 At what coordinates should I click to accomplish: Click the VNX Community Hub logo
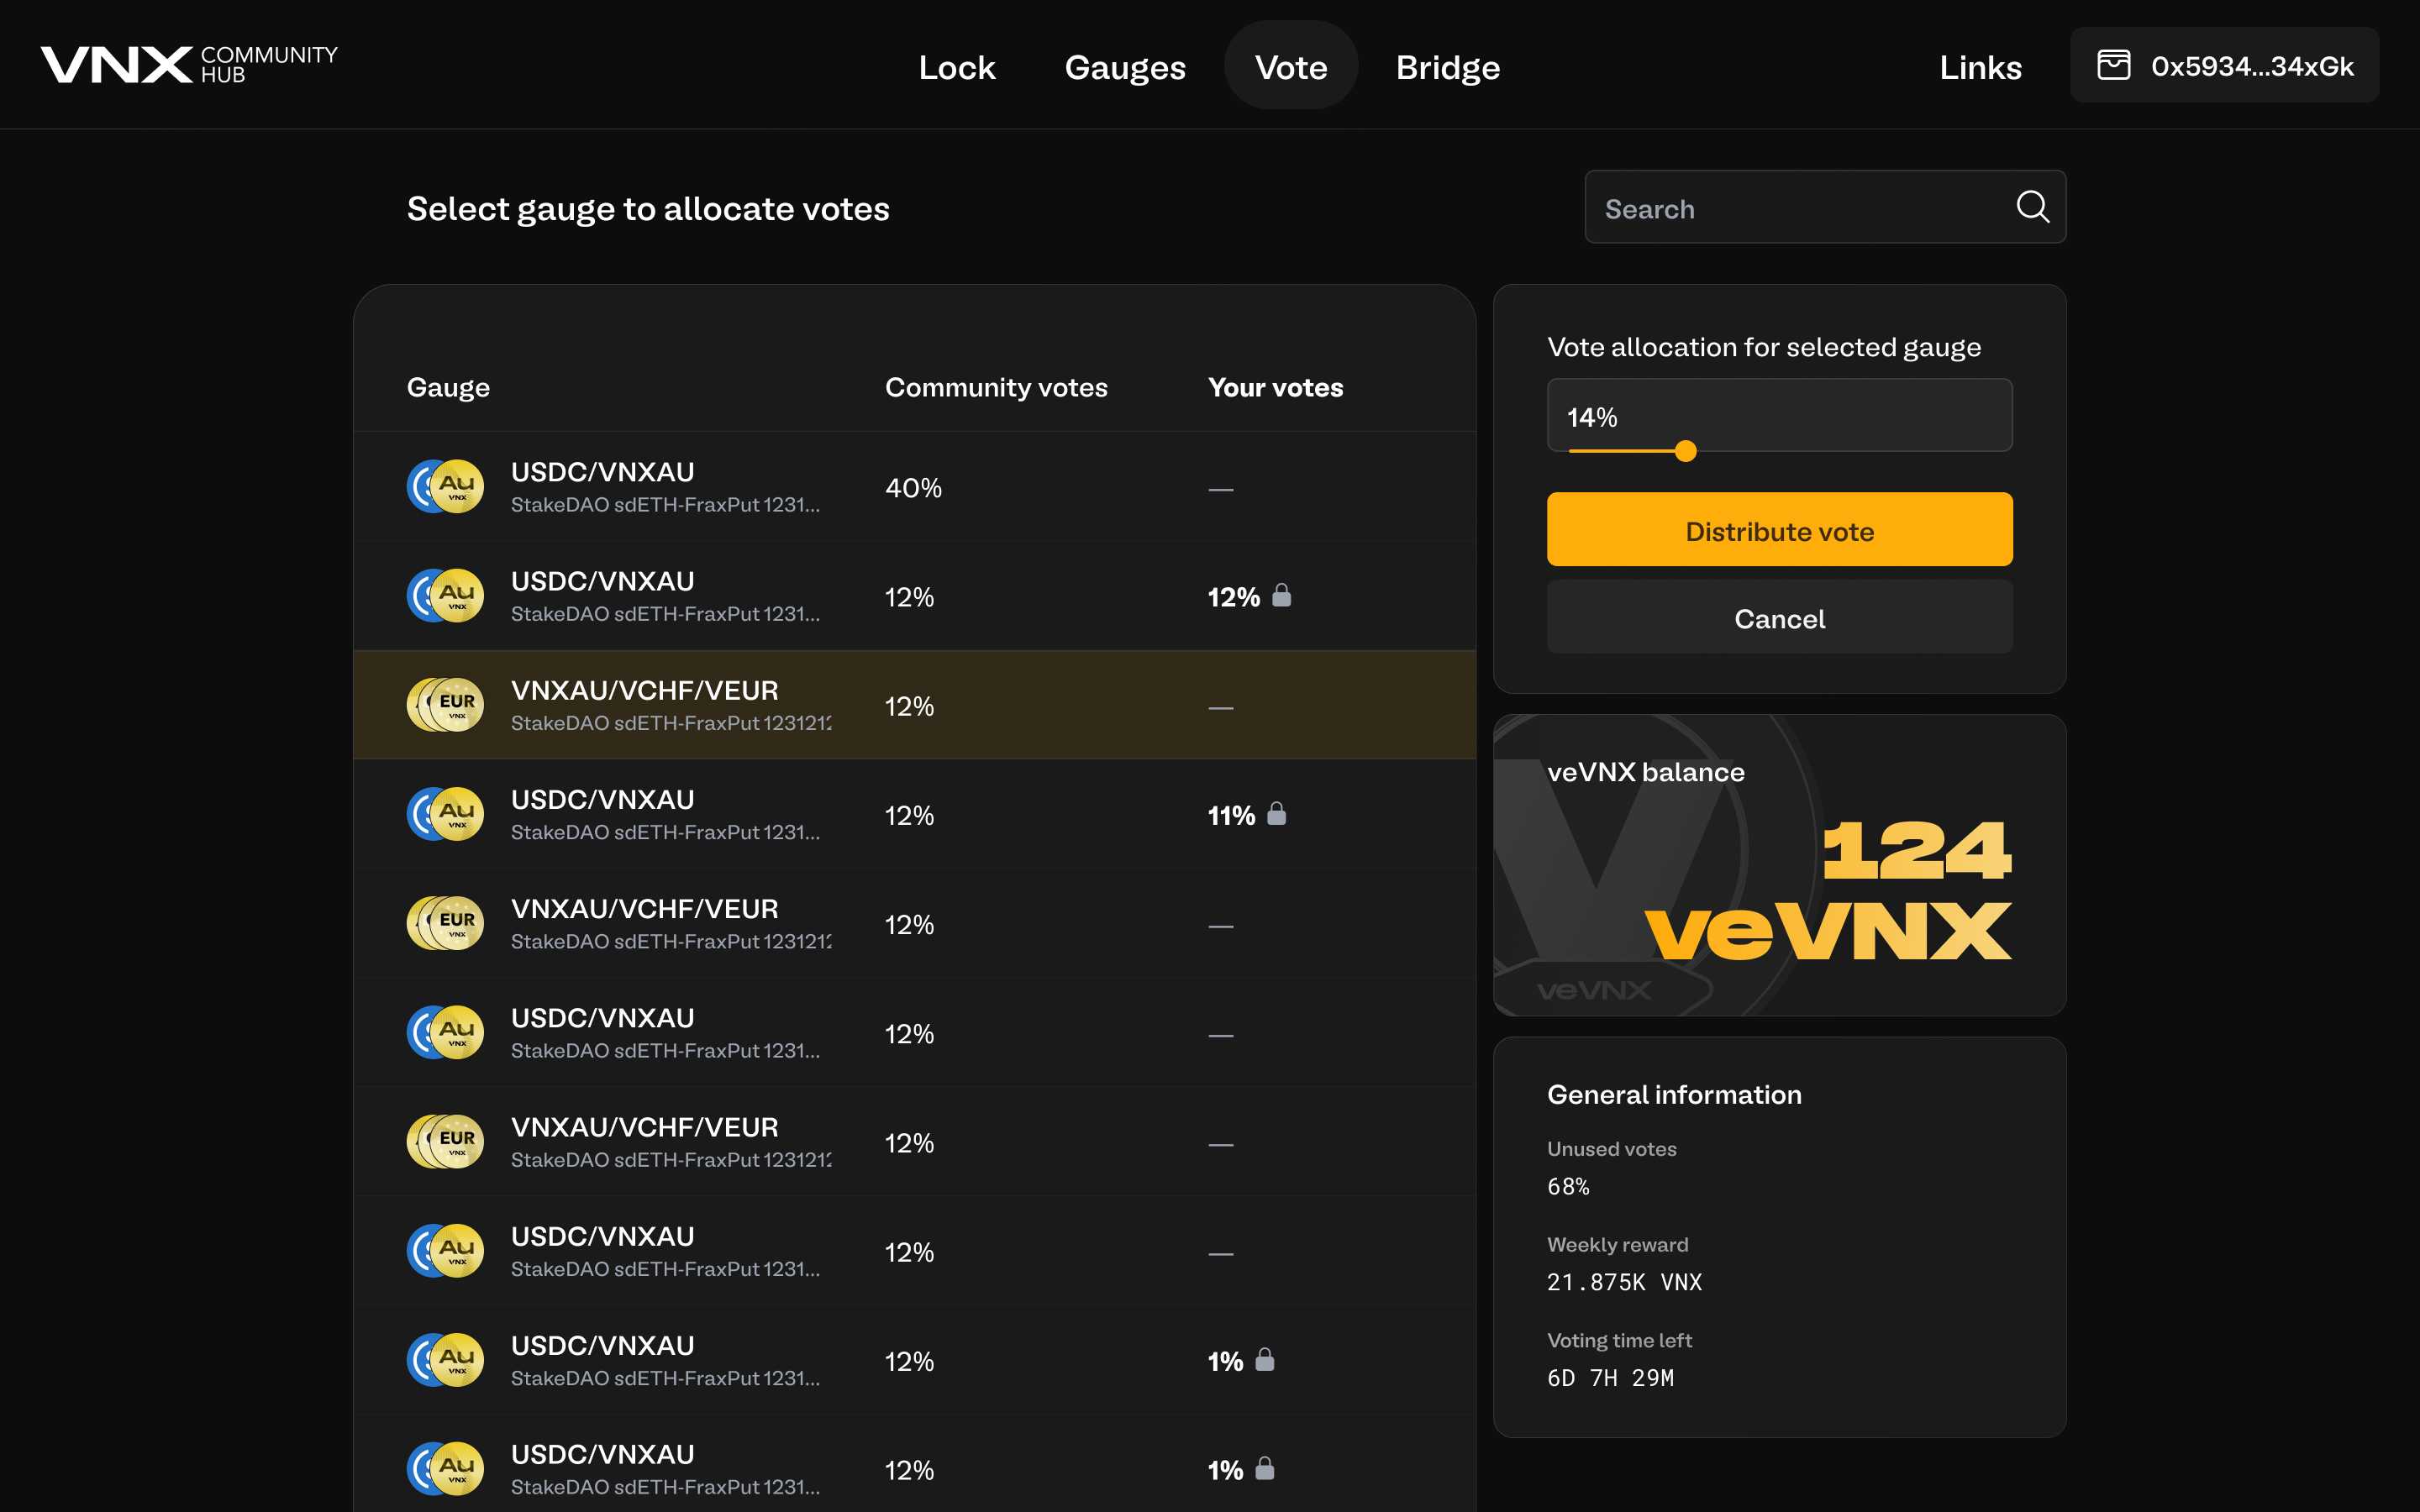[189, 65]
